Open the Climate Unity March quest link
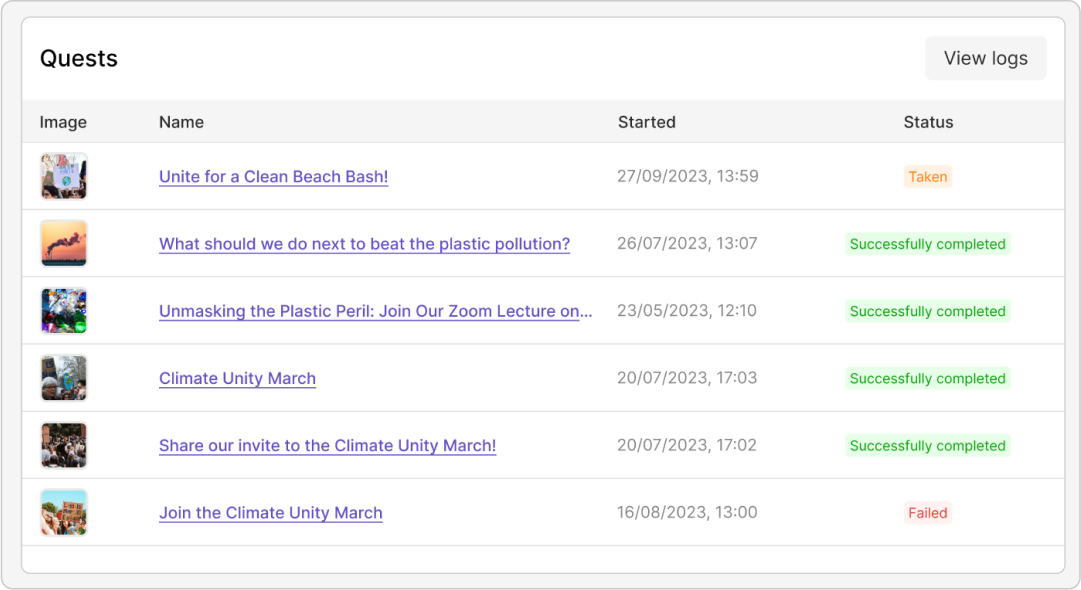The height and width of the screenshot is (590, 1081). pos(237,378)
